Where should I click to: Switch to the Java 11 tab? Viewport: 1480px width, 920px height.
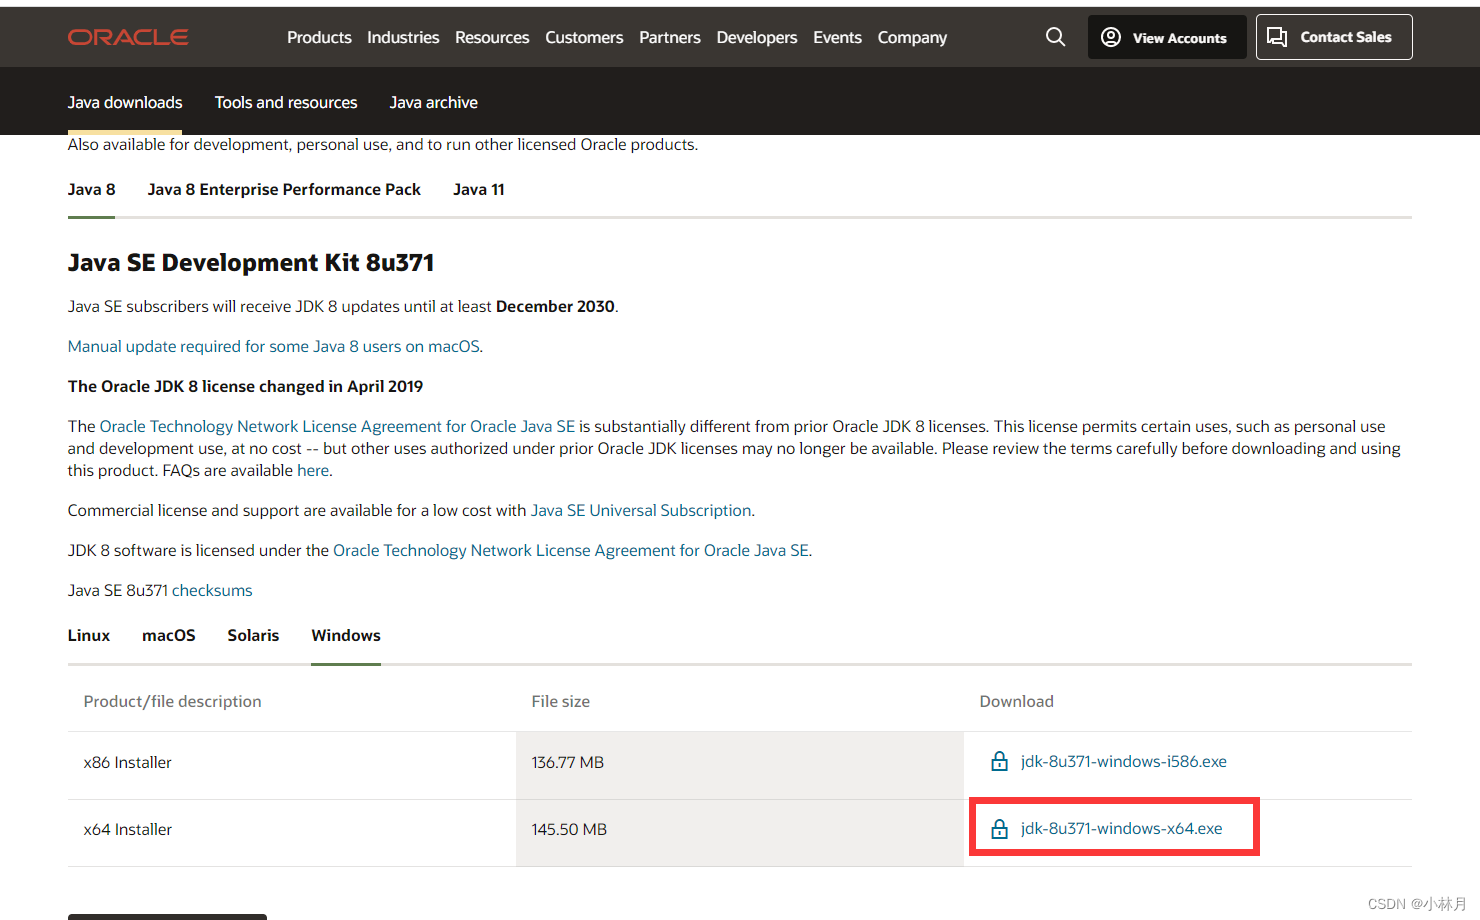click(x=478, y=189)
